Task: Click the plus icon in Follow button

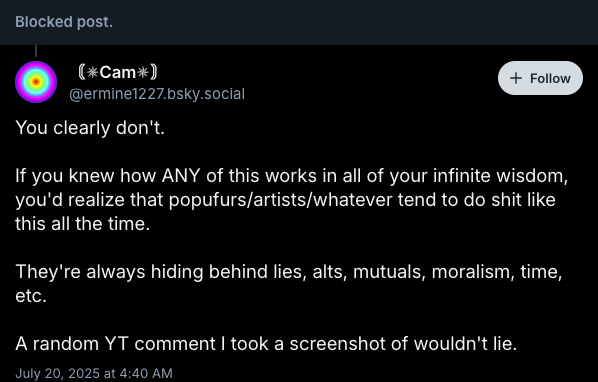Action: pyautogui.click(x=516, y=78)
